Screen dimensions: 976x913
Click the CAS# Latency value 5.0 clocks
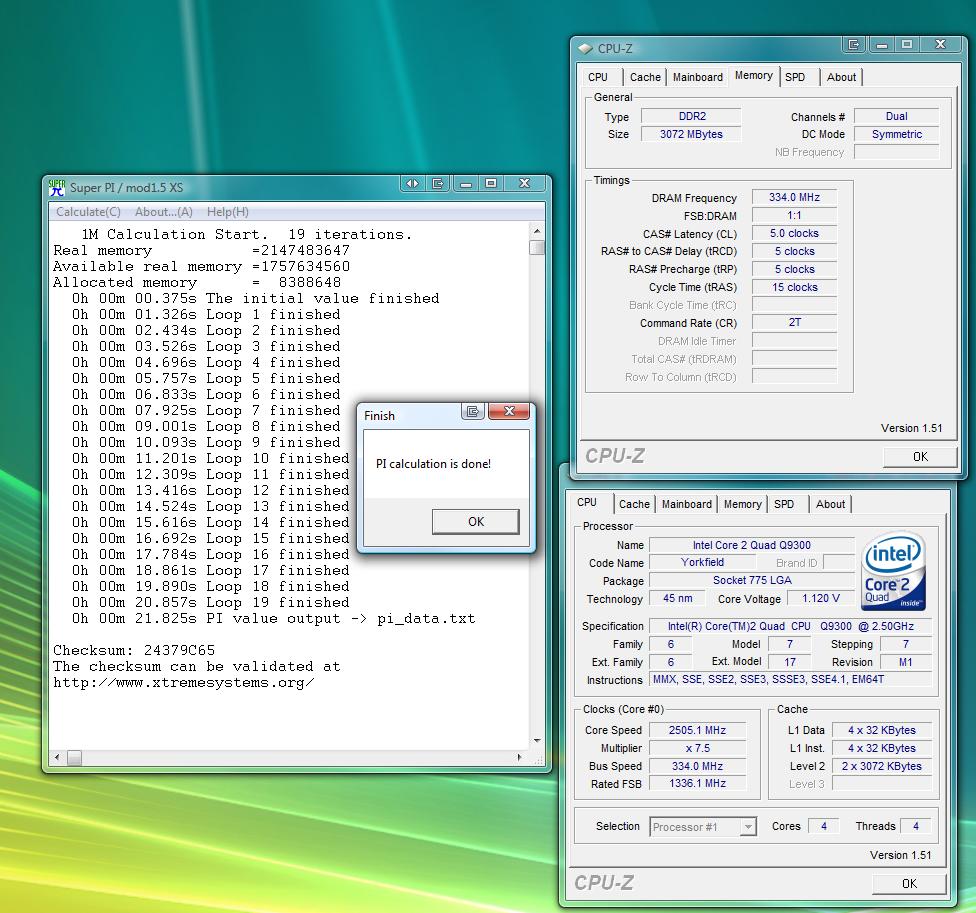pyautogui.click(x=794, y=233)
